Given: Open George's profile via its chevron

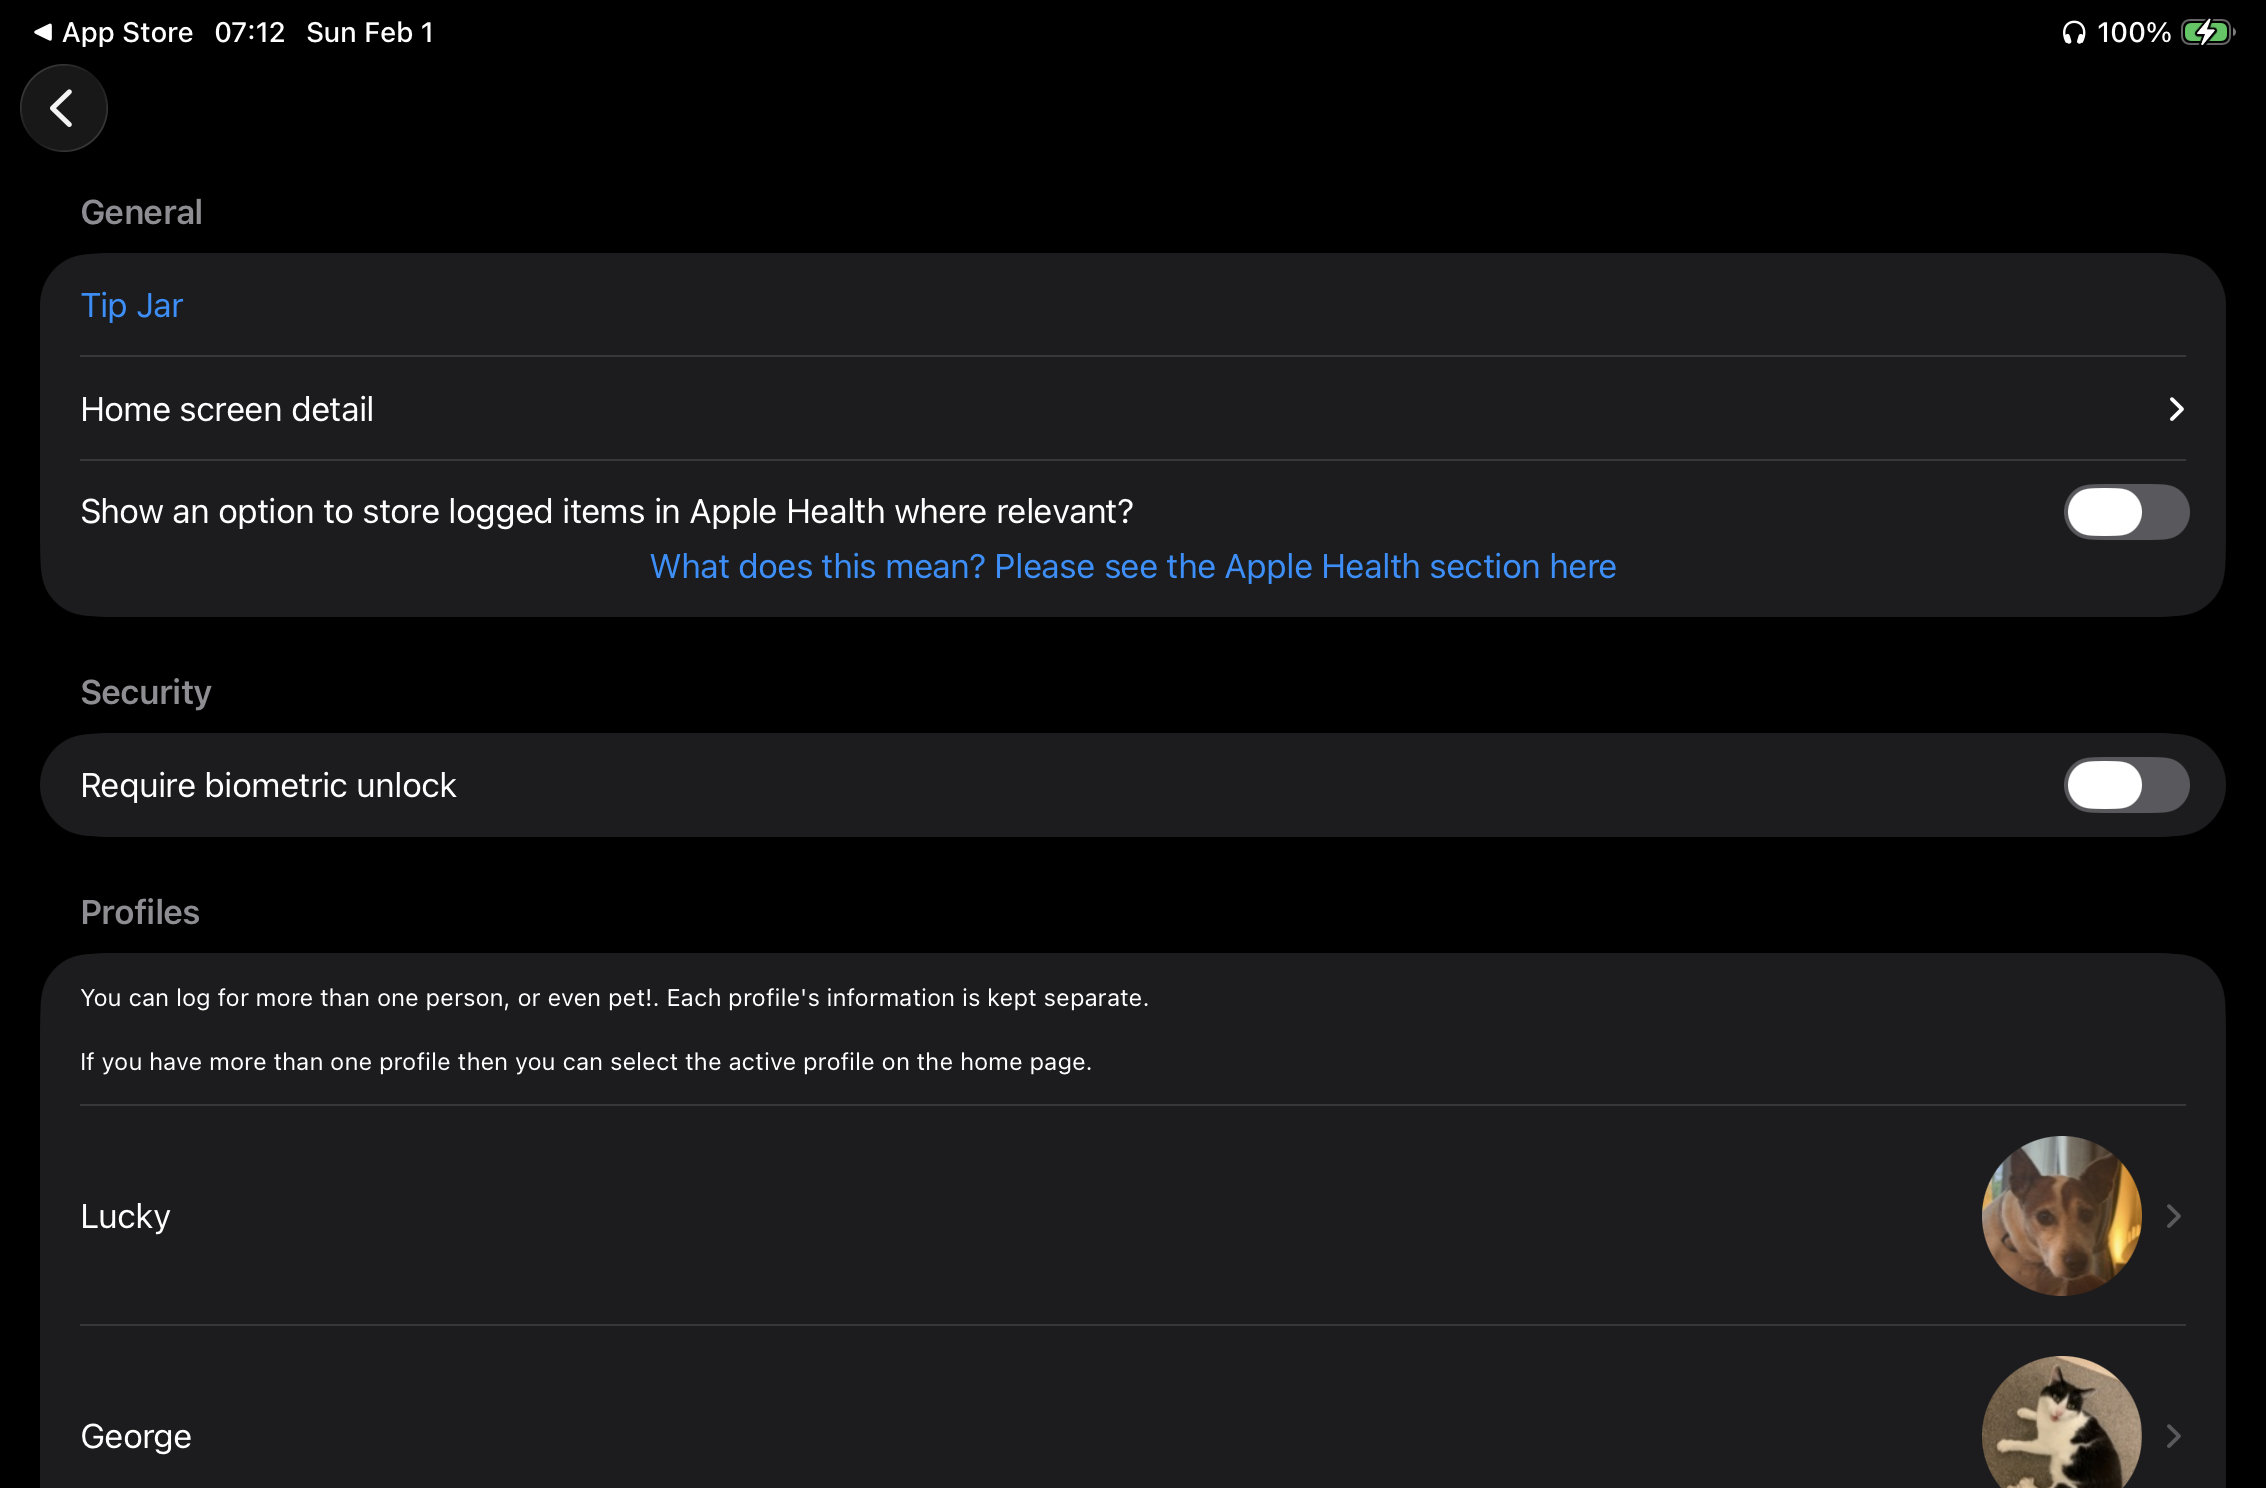Looking at the screenshot, I should click(x=2174, y=1437).
